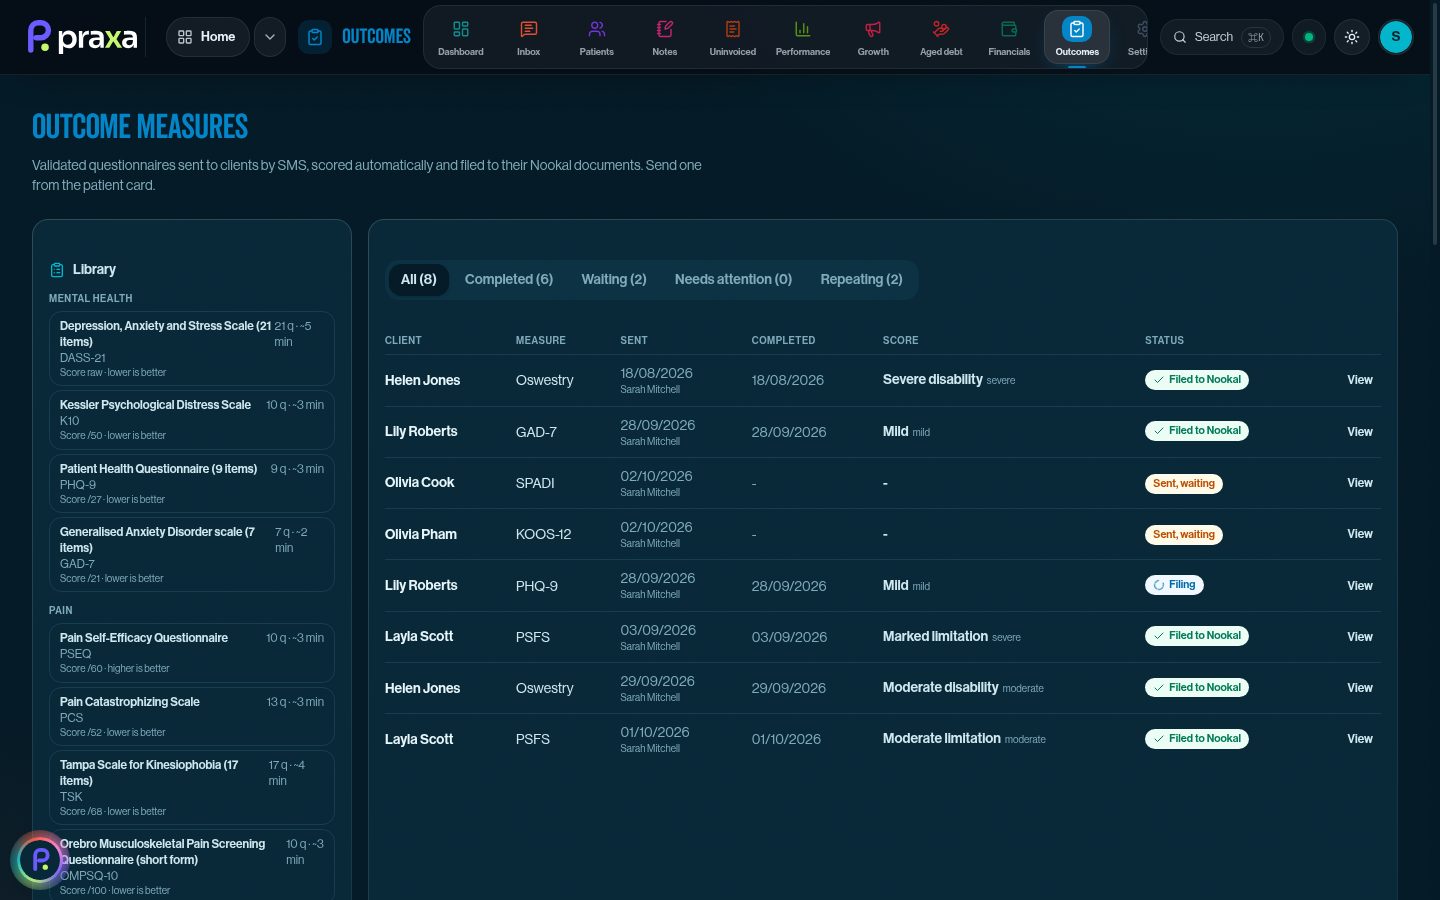Open the Dashboard nav icon
The height and width of the screenshot is (900, 1440).
461,37
